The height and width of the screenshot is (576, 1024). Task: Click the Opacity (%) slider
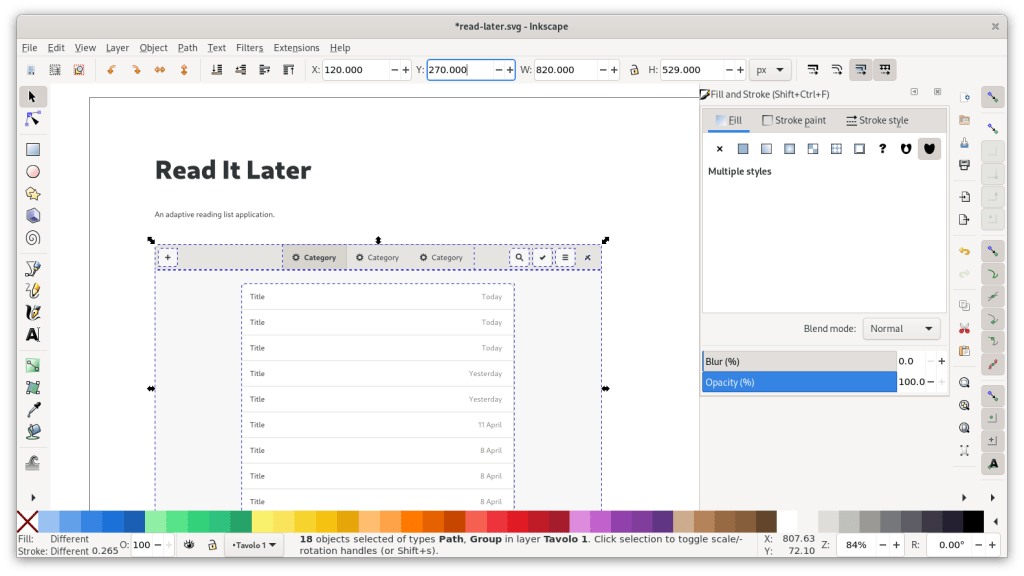point(799,382)
